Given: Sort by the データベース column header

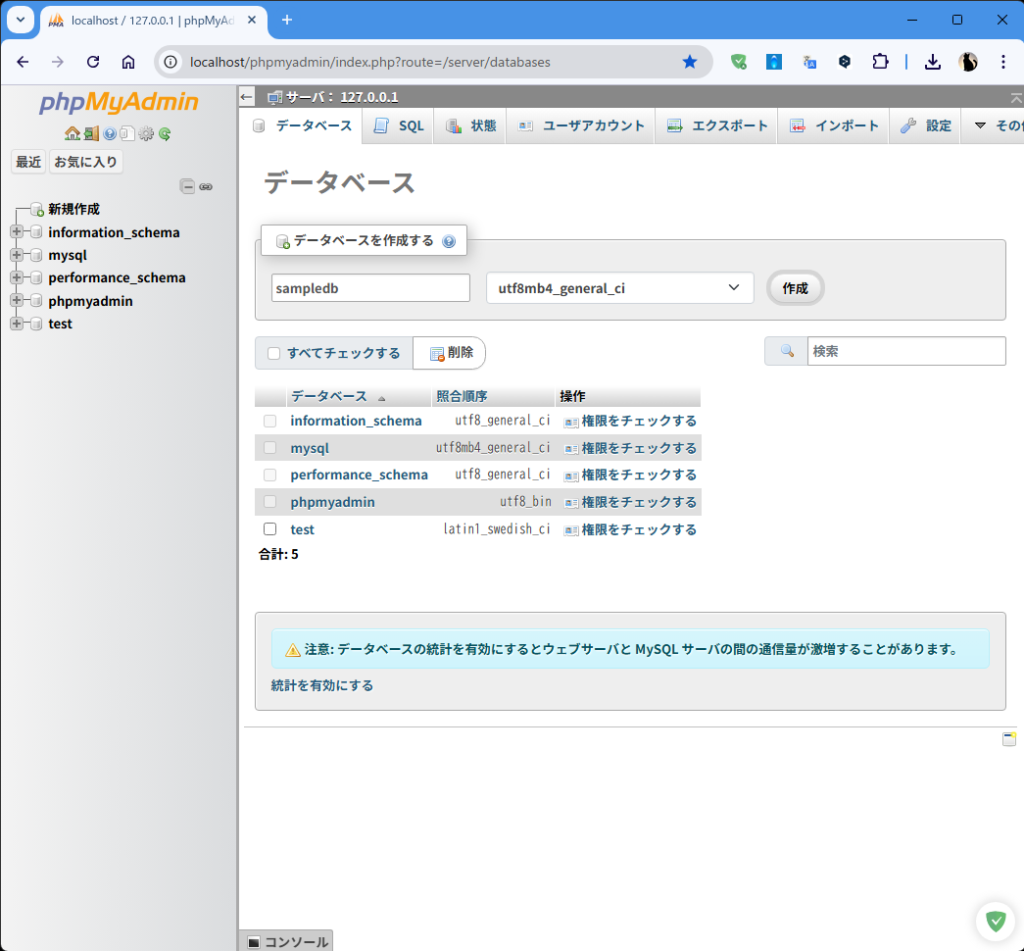Looking at the screenshot, I should click(x=329, y=396).
